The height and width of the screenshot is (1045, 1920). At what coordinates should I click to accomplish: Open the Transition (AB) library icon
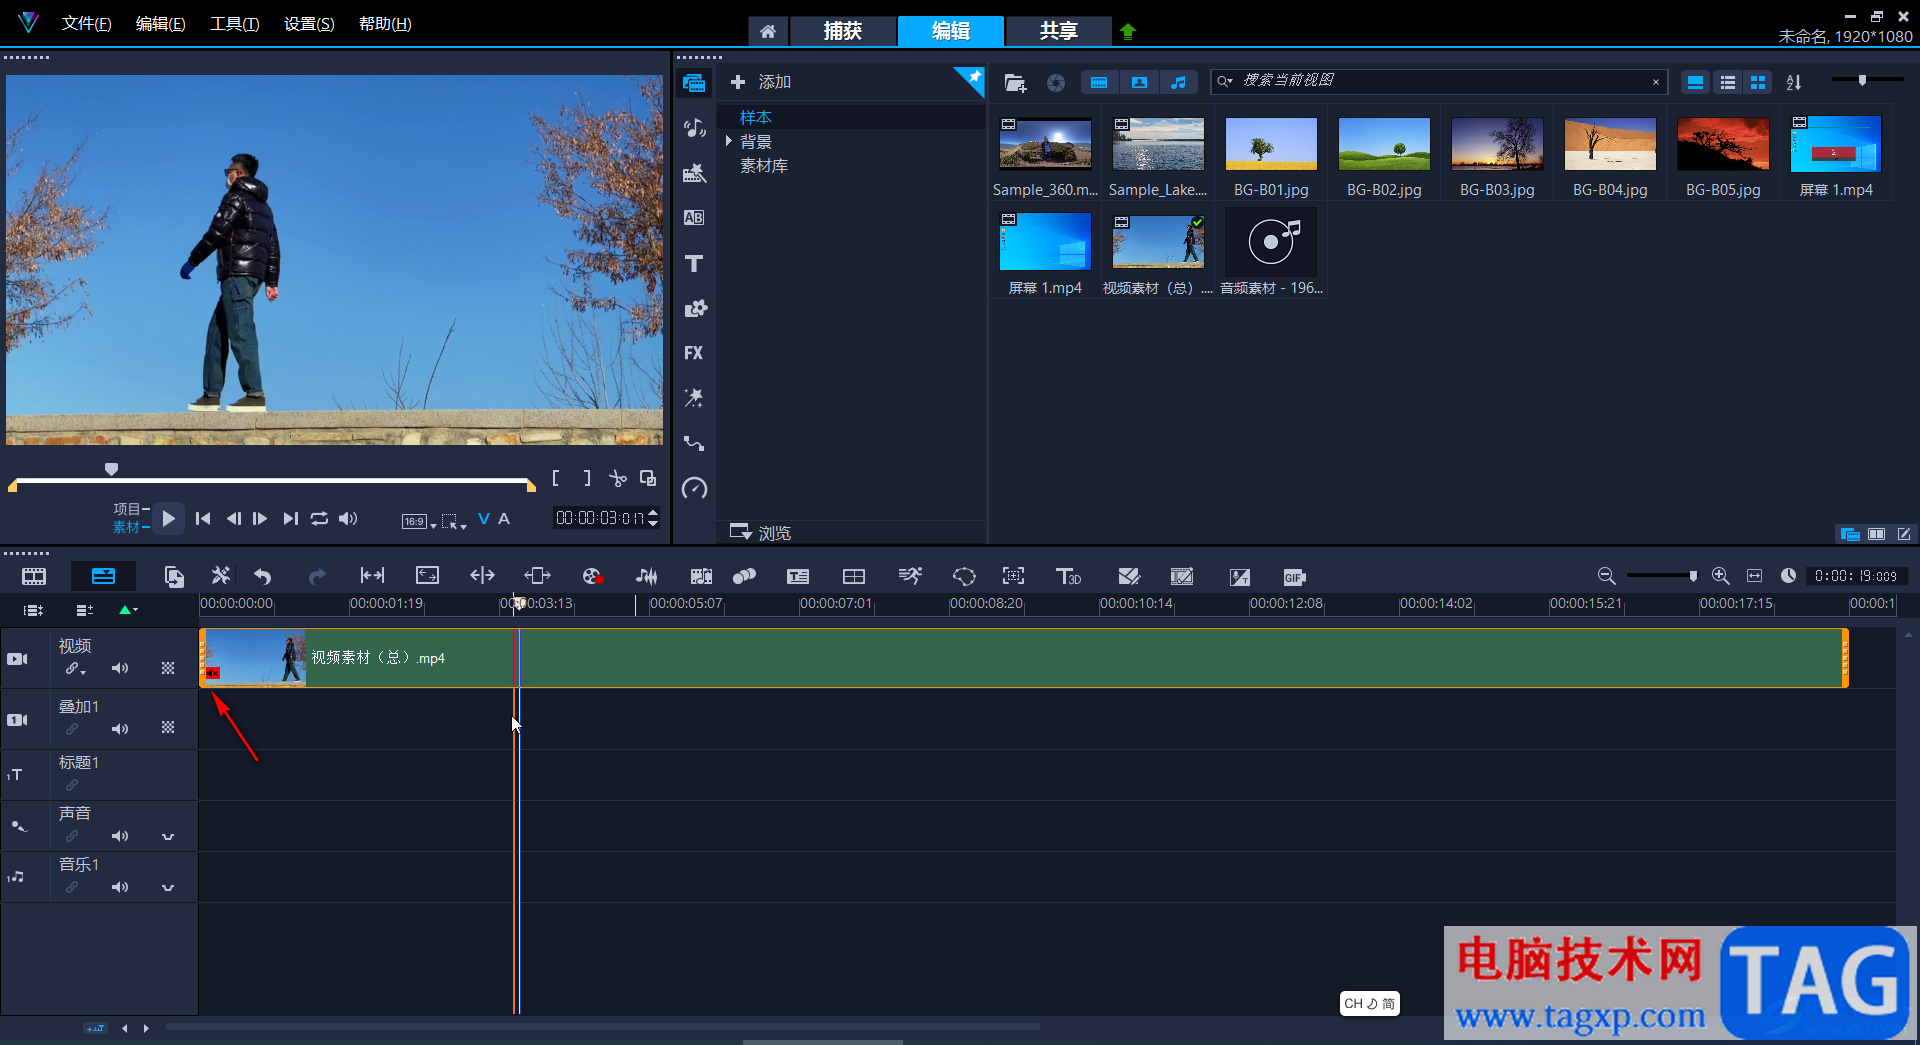pyautogui.click(x=694, y=218)
